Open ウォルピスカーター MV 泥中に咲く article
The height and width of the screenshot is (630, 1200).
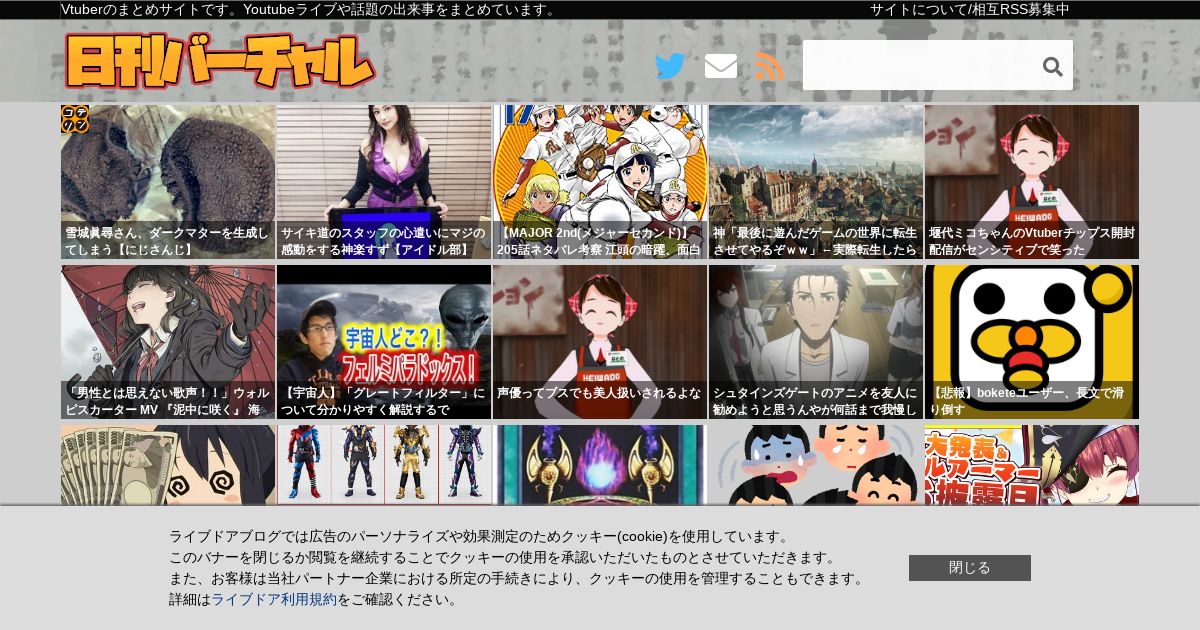coord(168,342)
